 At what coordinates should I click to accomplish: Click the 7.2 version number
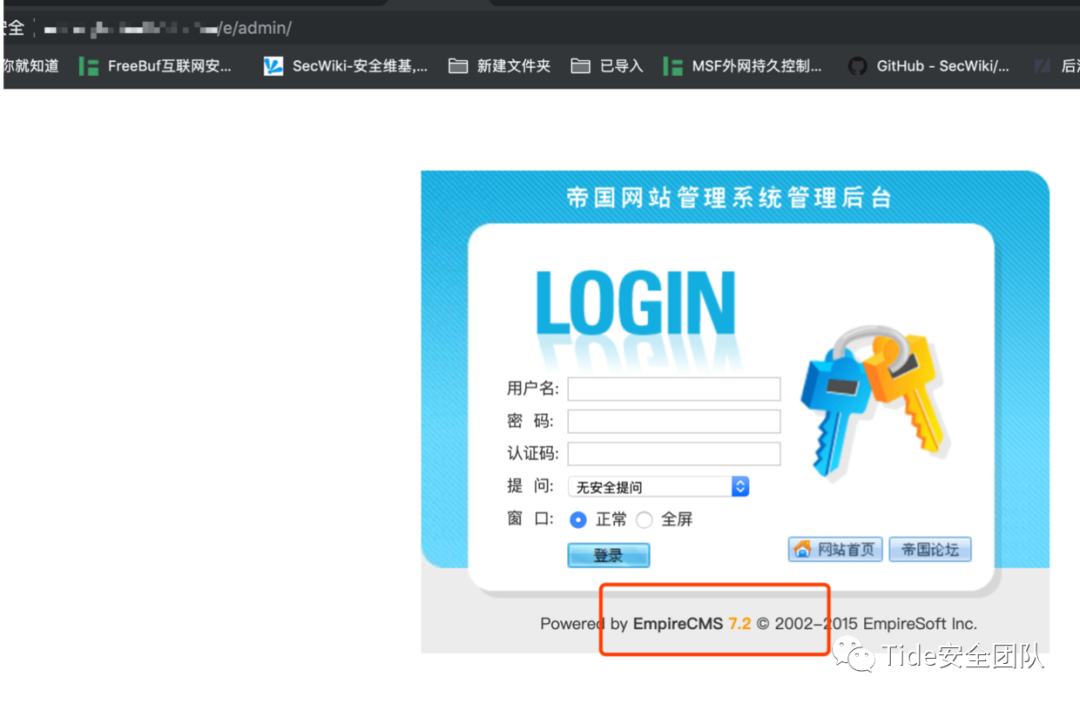click(x=740, y=623)
